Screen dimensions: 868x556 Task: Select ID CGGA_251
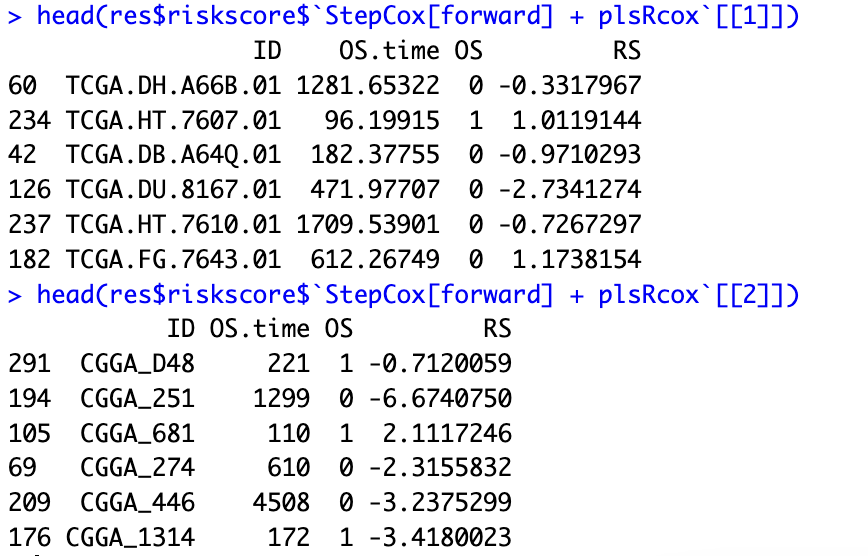(137, 399)
